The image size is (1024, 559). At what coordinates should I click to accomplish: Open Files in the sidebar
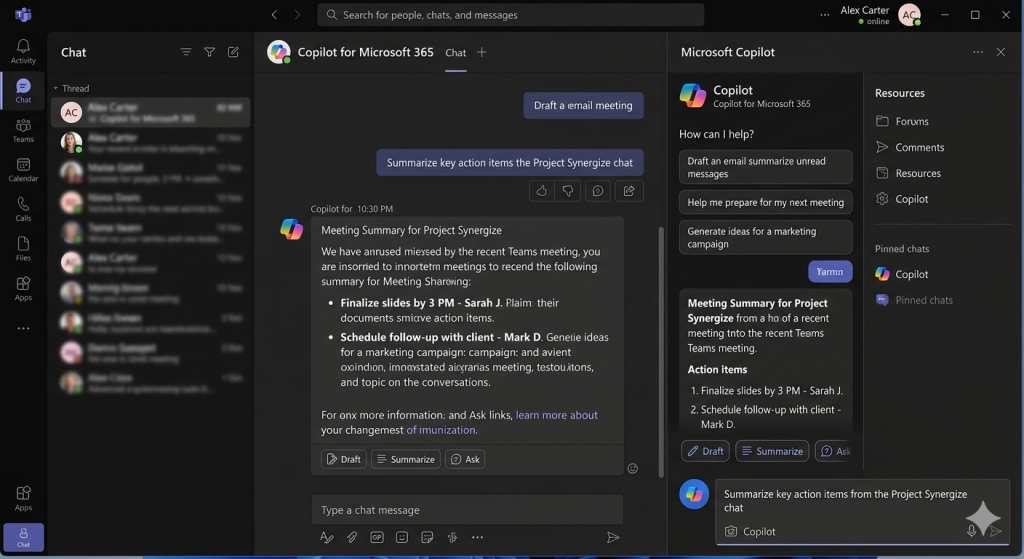click(x=23, y=249)
